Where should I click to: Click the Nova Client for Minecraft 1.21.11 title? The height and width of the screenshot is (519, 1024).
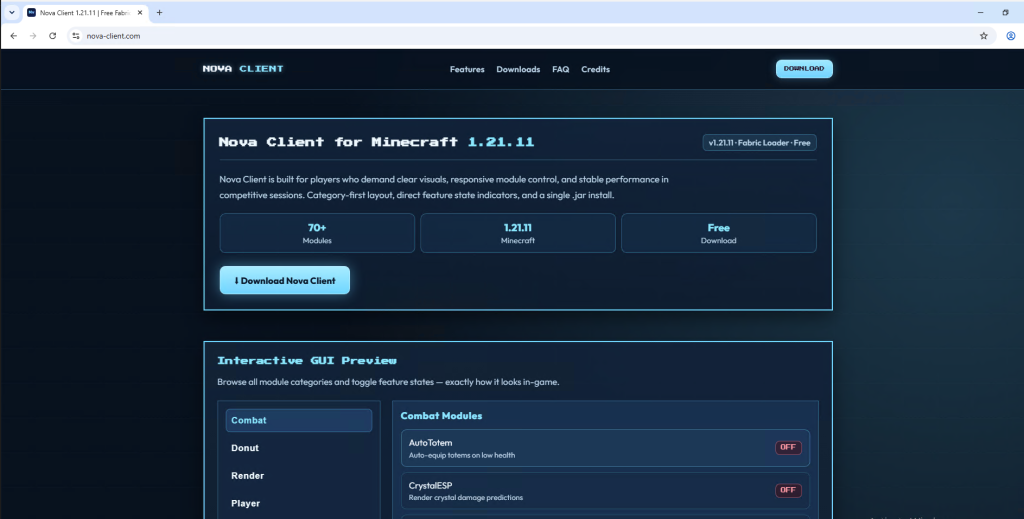(376, 142)
